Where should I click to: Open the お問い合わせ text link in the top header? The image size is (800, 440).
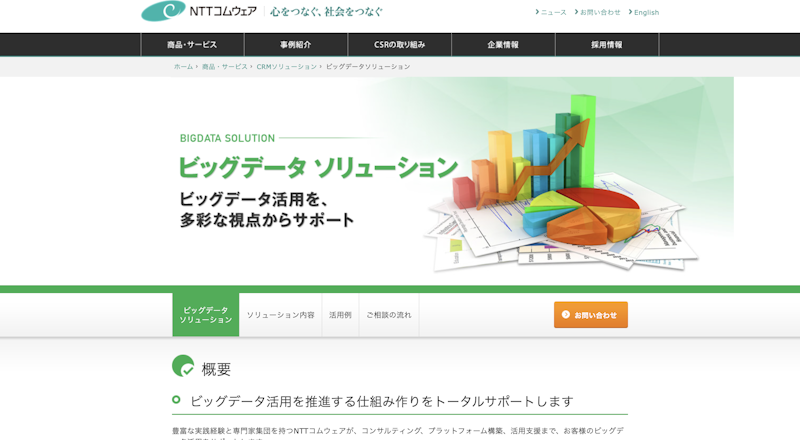pos(600,13)
